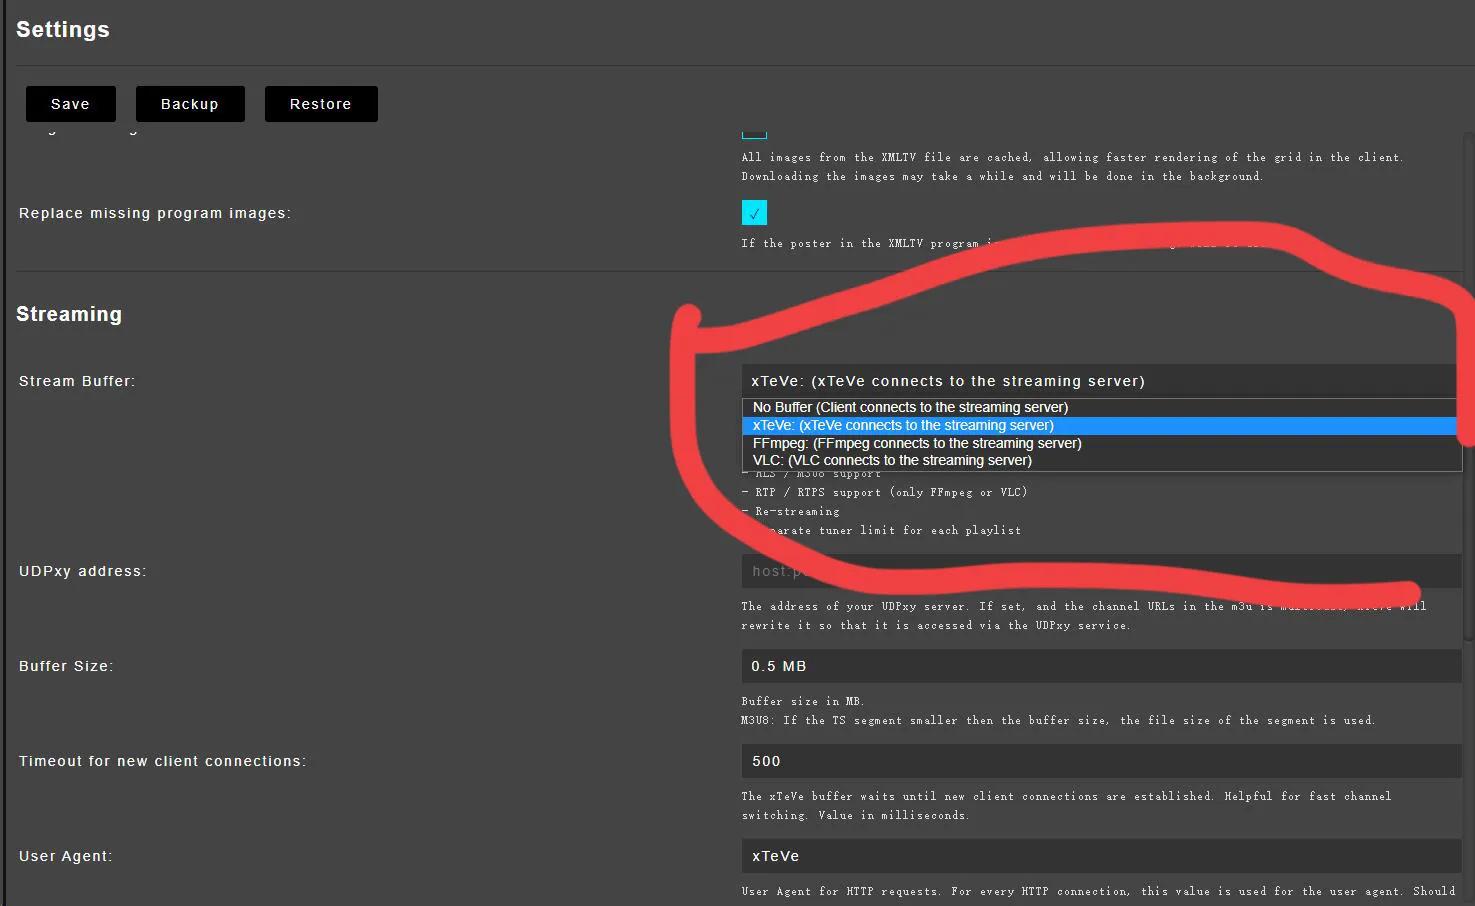Uncheck Replace missing program images checkbox
1475x906 pixels.
coord(754,213)
